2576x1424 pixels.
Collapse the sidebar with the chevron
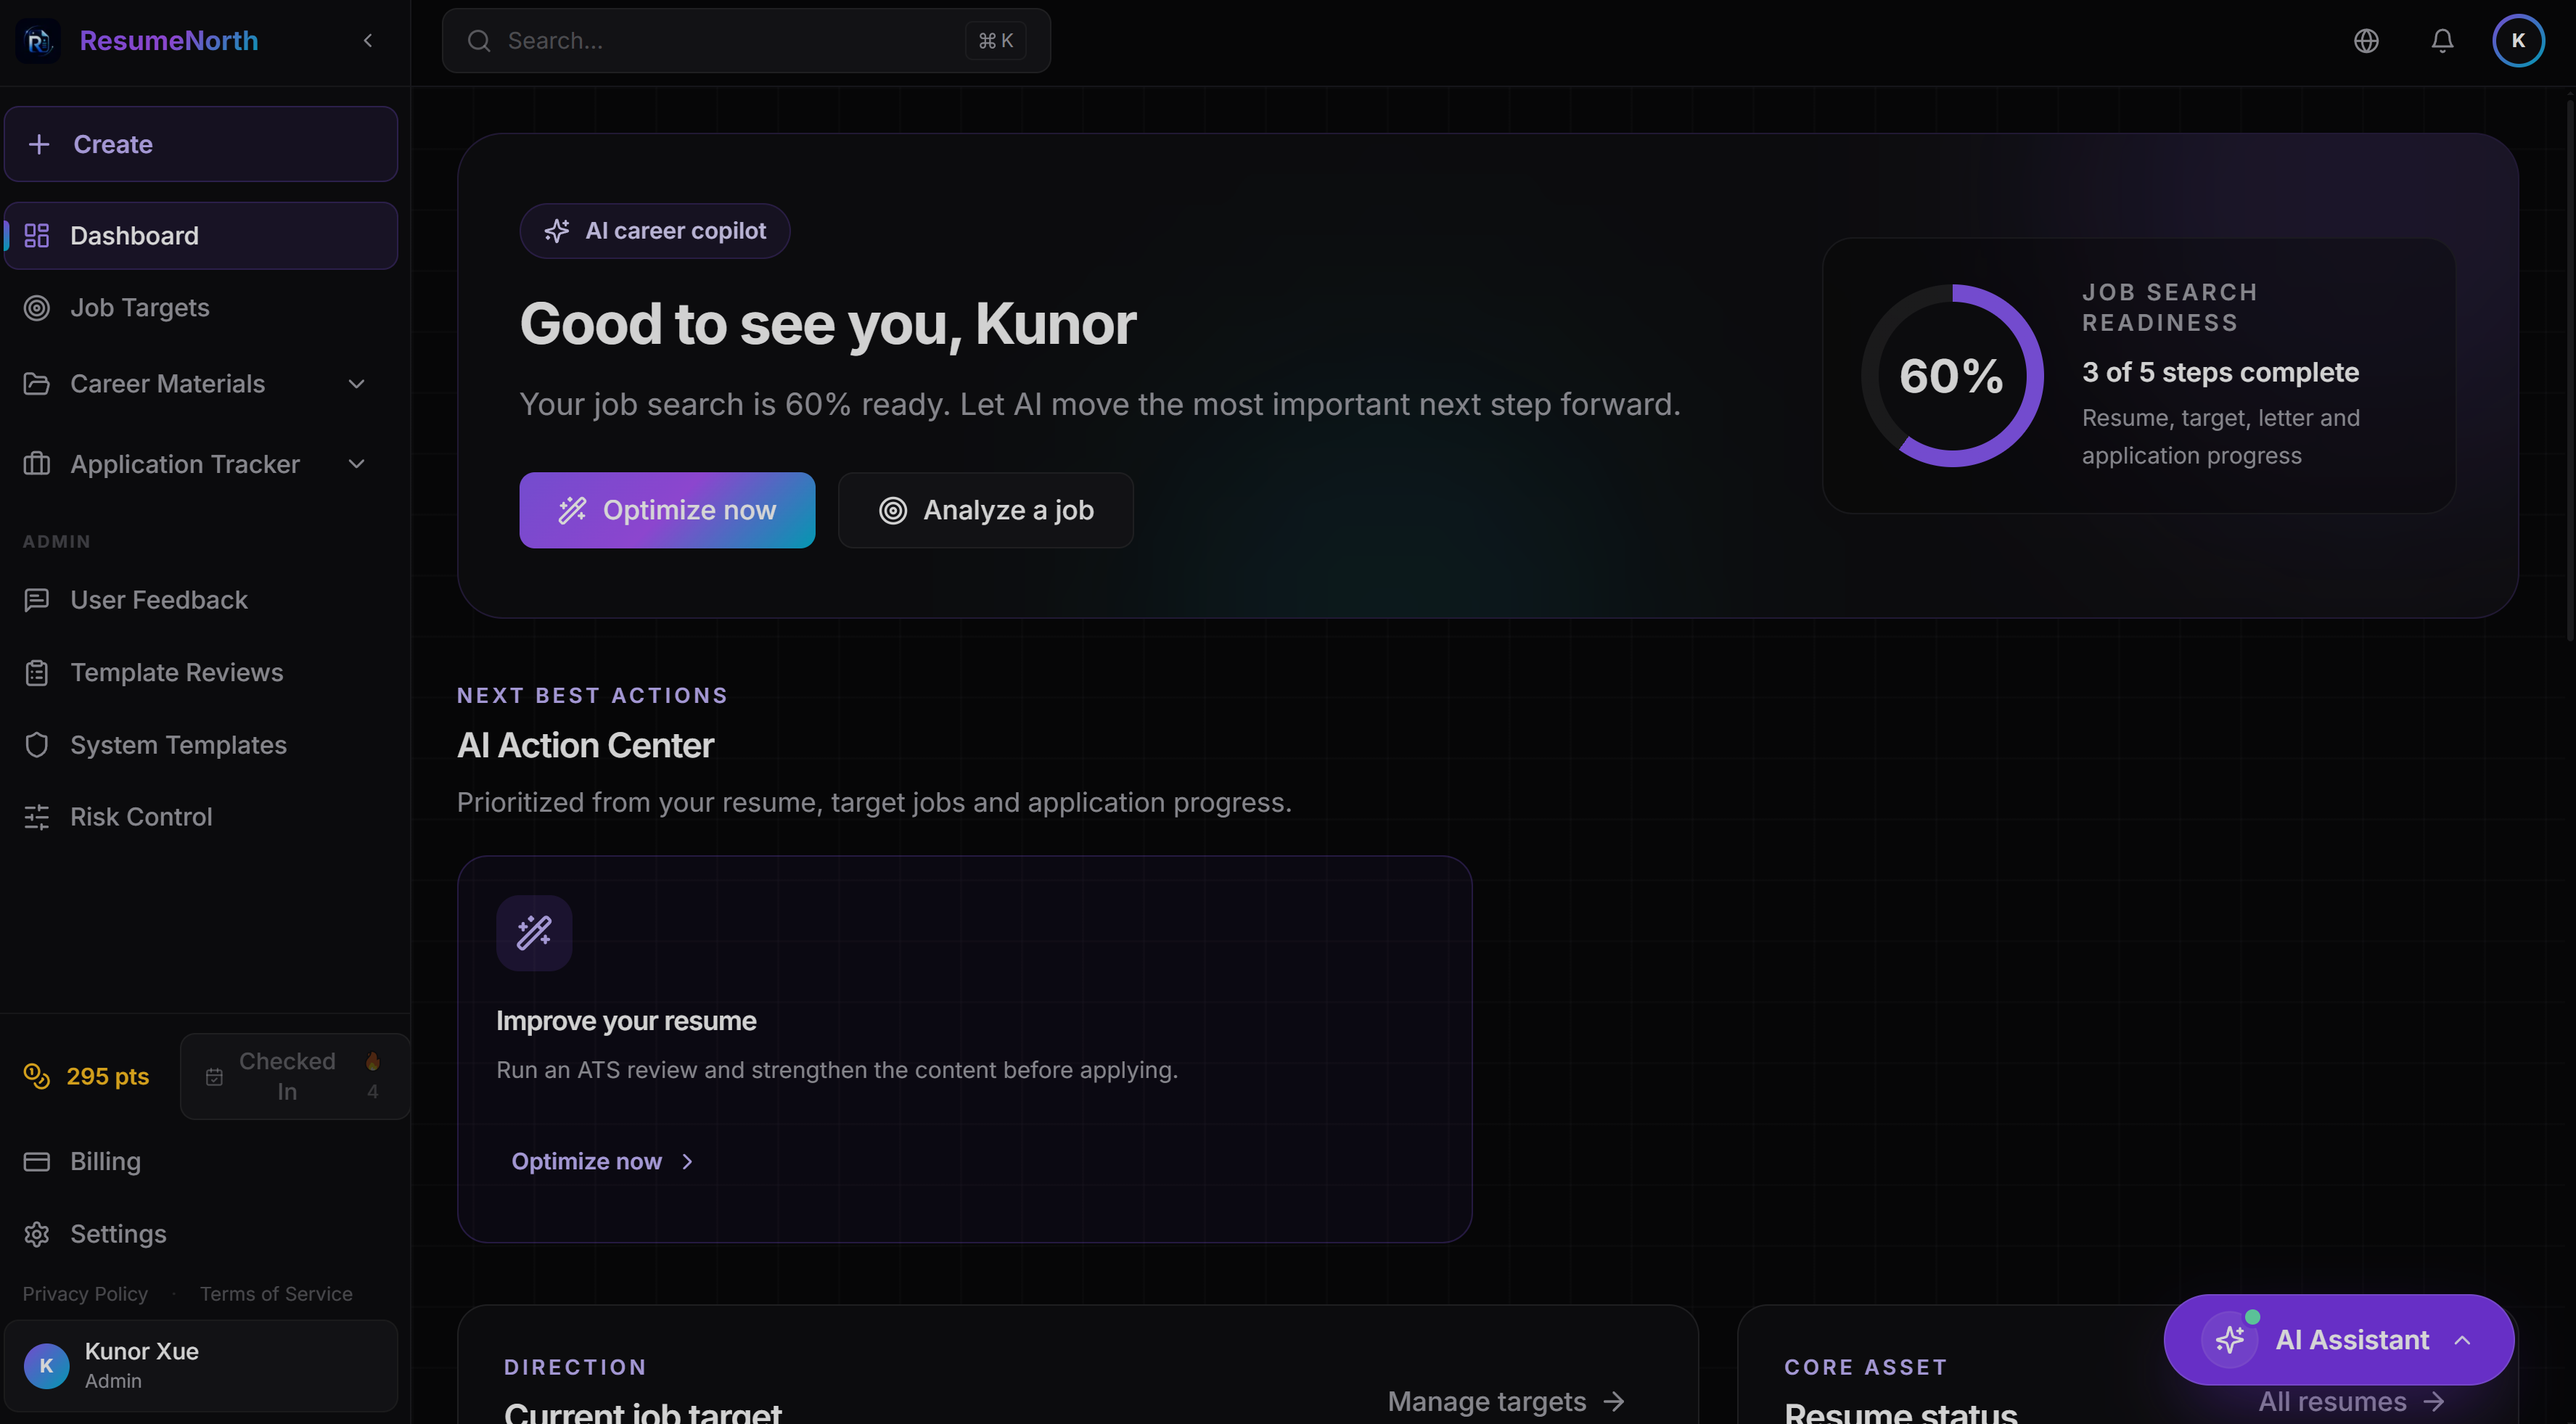368,41
